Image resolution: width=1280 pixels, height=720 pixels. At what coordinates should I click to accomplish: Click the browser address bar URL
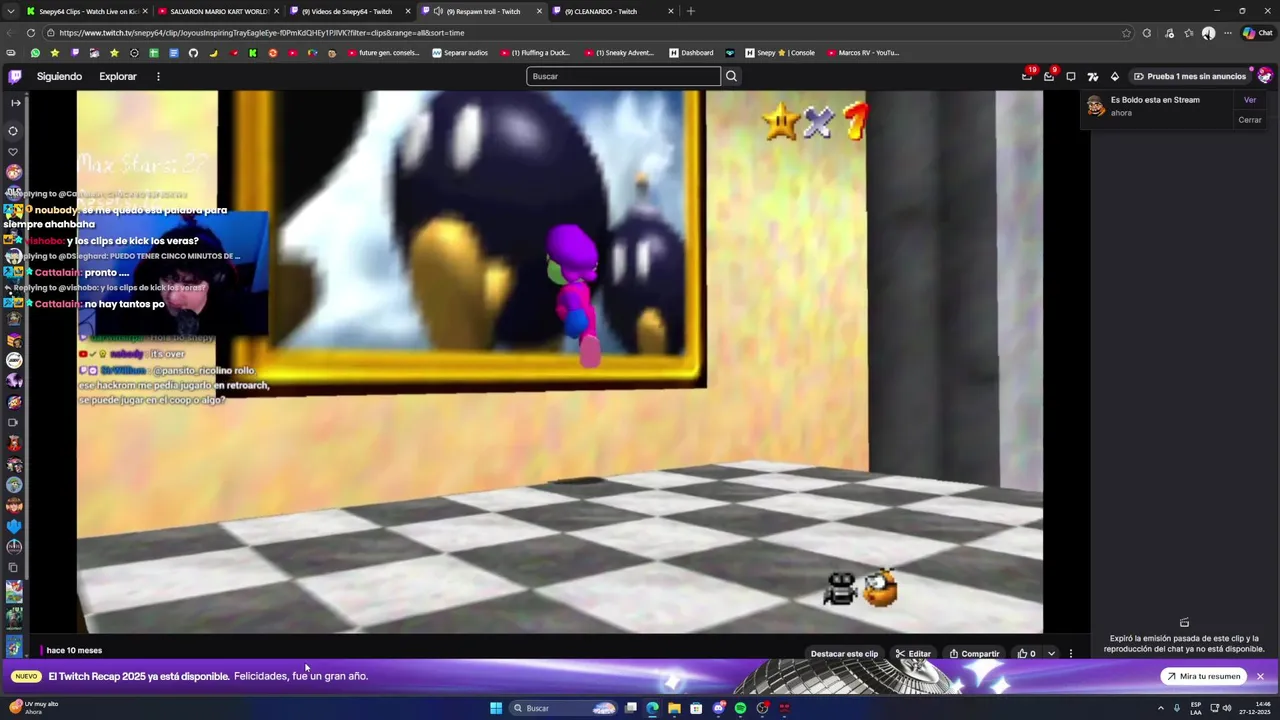(262, 32)
